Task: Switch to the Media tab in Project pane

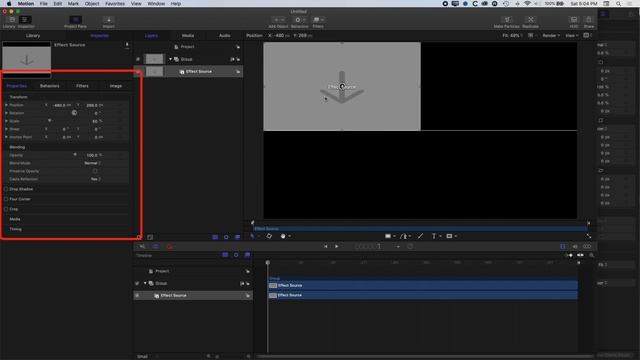Action: [188, 36]
